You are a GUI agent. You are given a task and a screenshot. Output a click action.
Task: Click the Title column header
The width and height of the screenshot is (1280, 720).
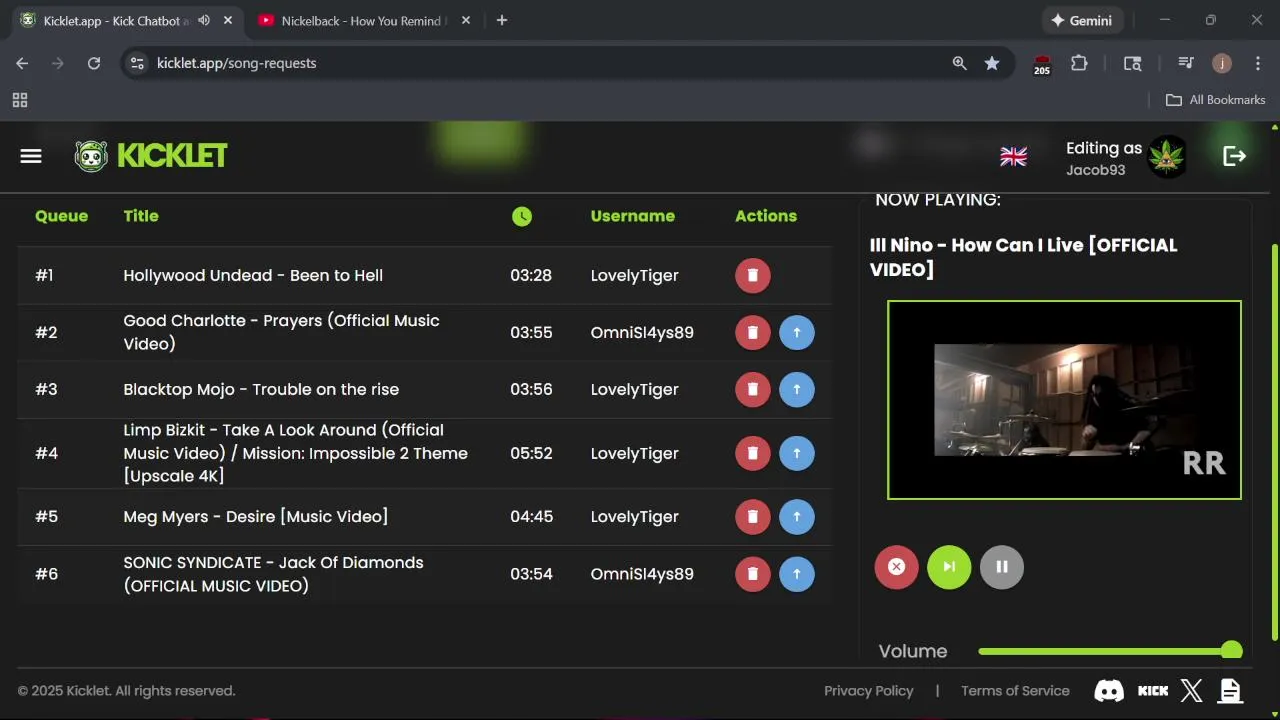pyautogui.click(x=141, y=216)
